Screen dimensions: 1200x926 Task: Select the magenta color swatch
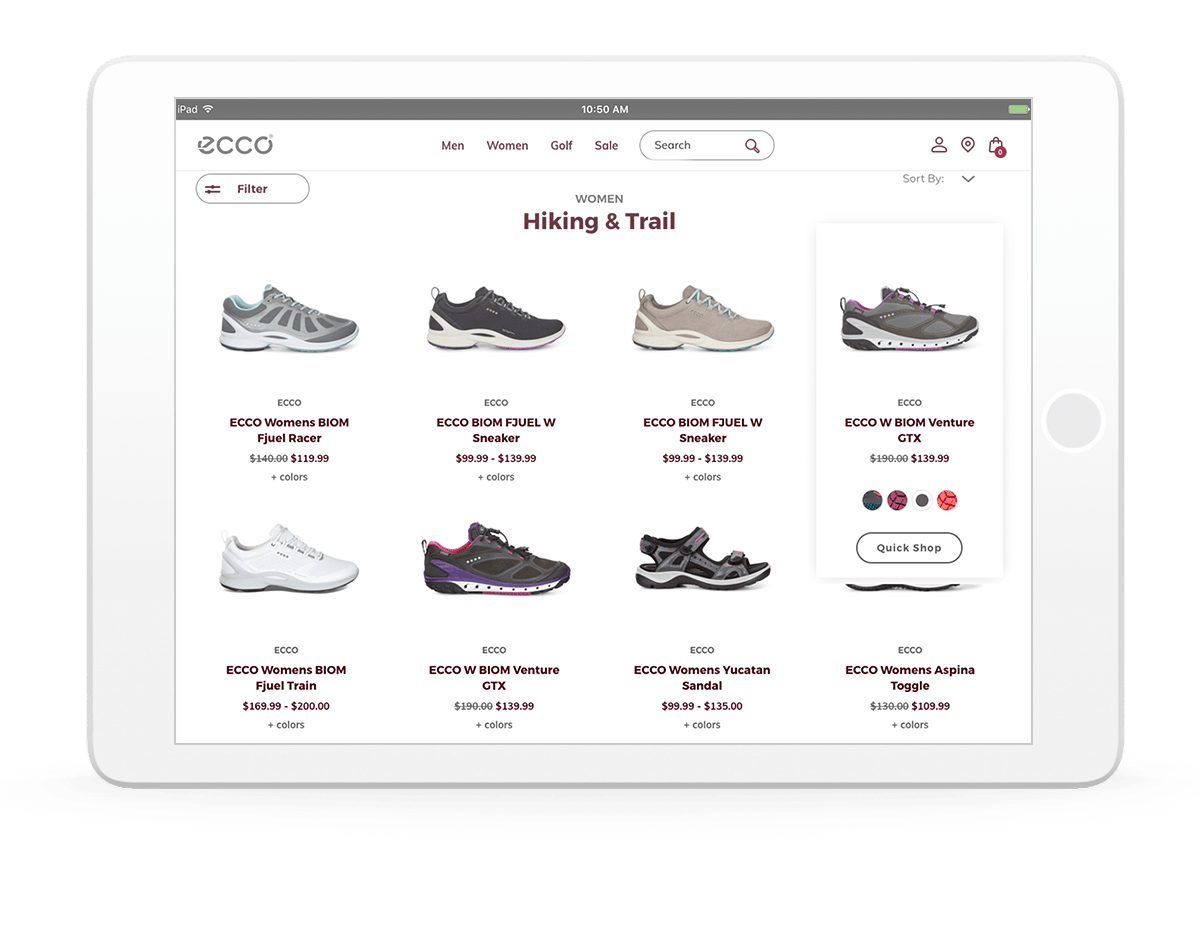[897, 500]
